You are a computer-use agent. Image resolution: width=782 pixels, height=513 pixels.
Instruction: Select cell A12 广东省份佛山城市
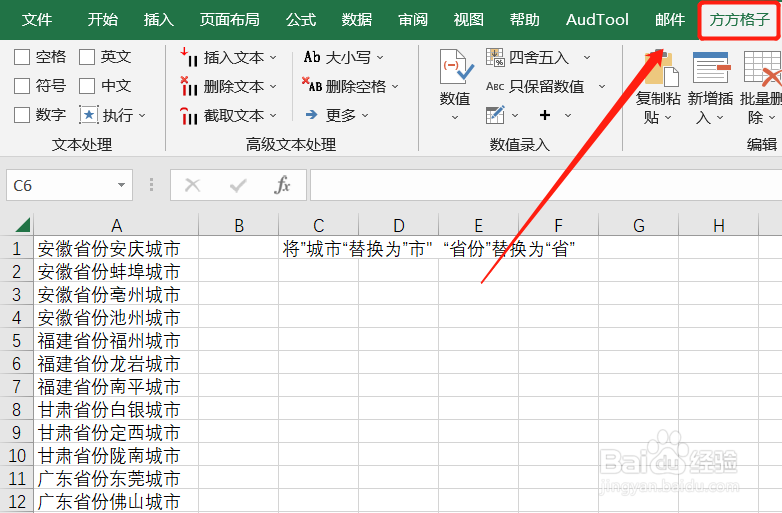click(116, 502)
